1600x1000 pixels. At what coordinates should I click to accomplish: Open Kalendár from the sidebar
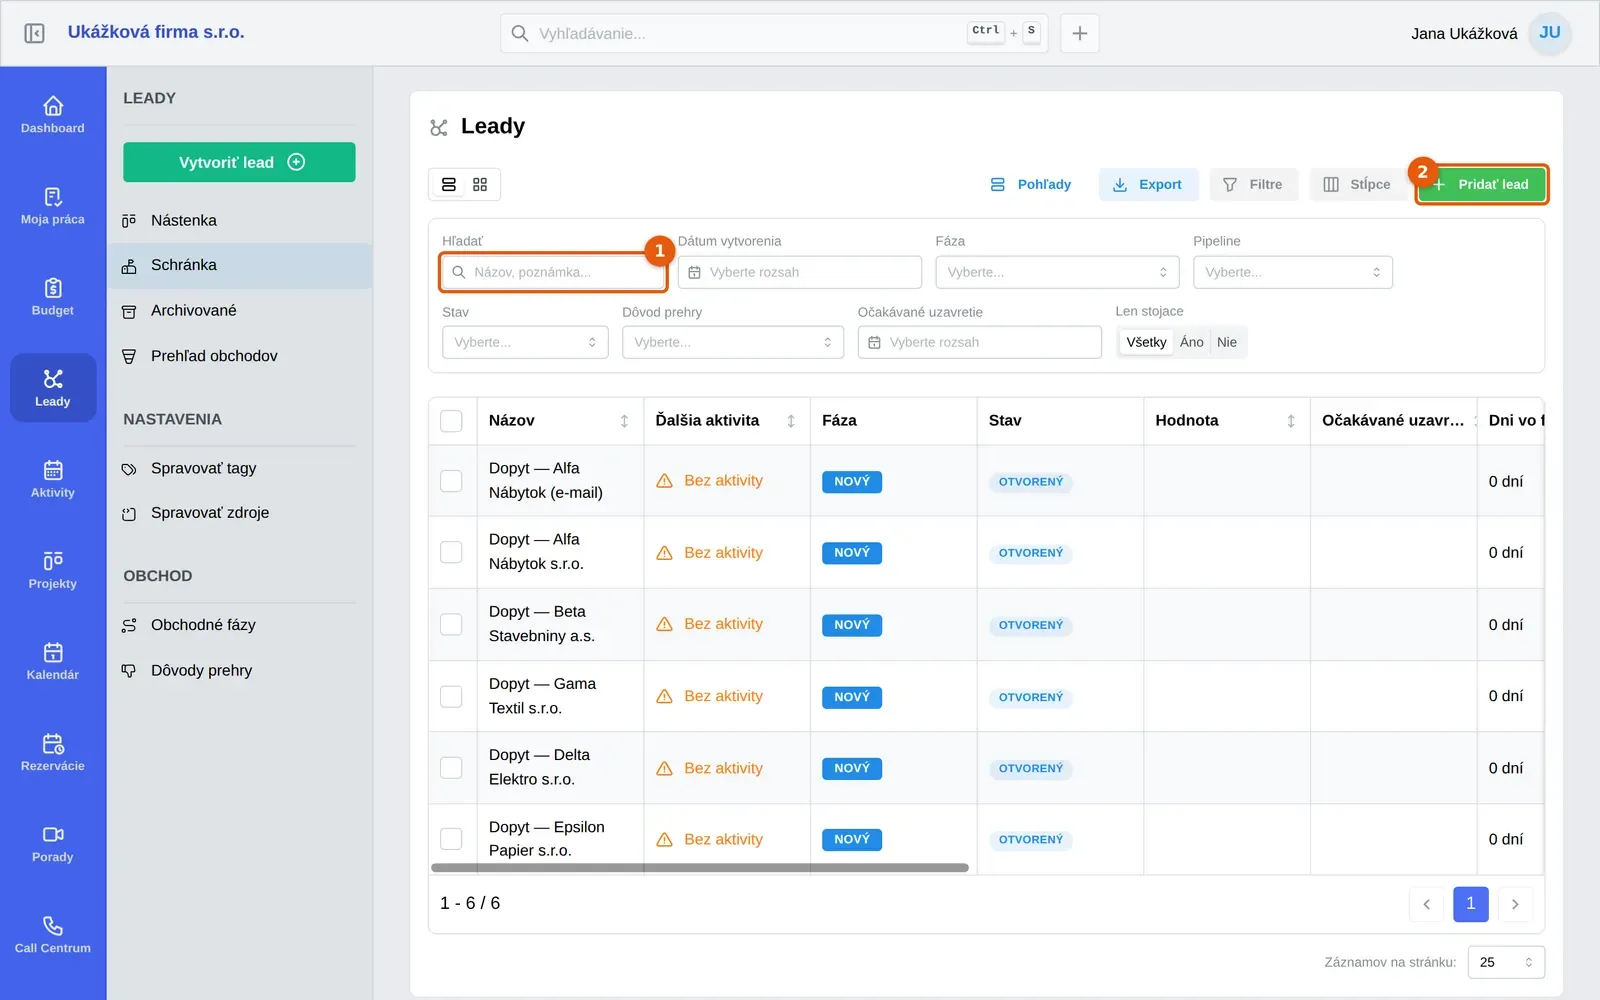pos(53,660)
